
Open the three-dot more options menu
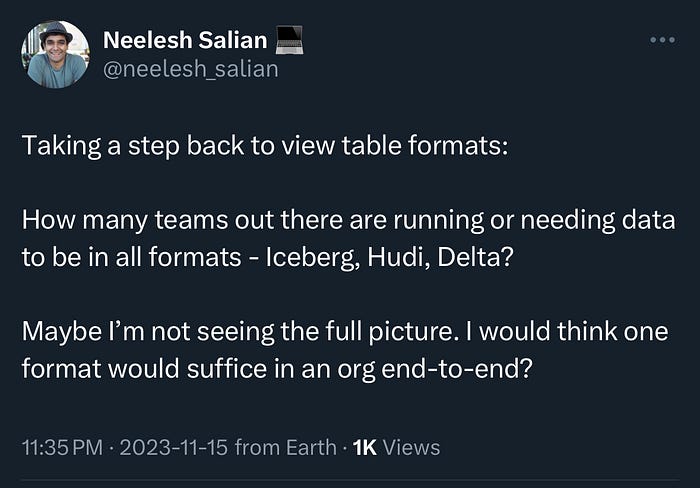click(x=662, y=41)
